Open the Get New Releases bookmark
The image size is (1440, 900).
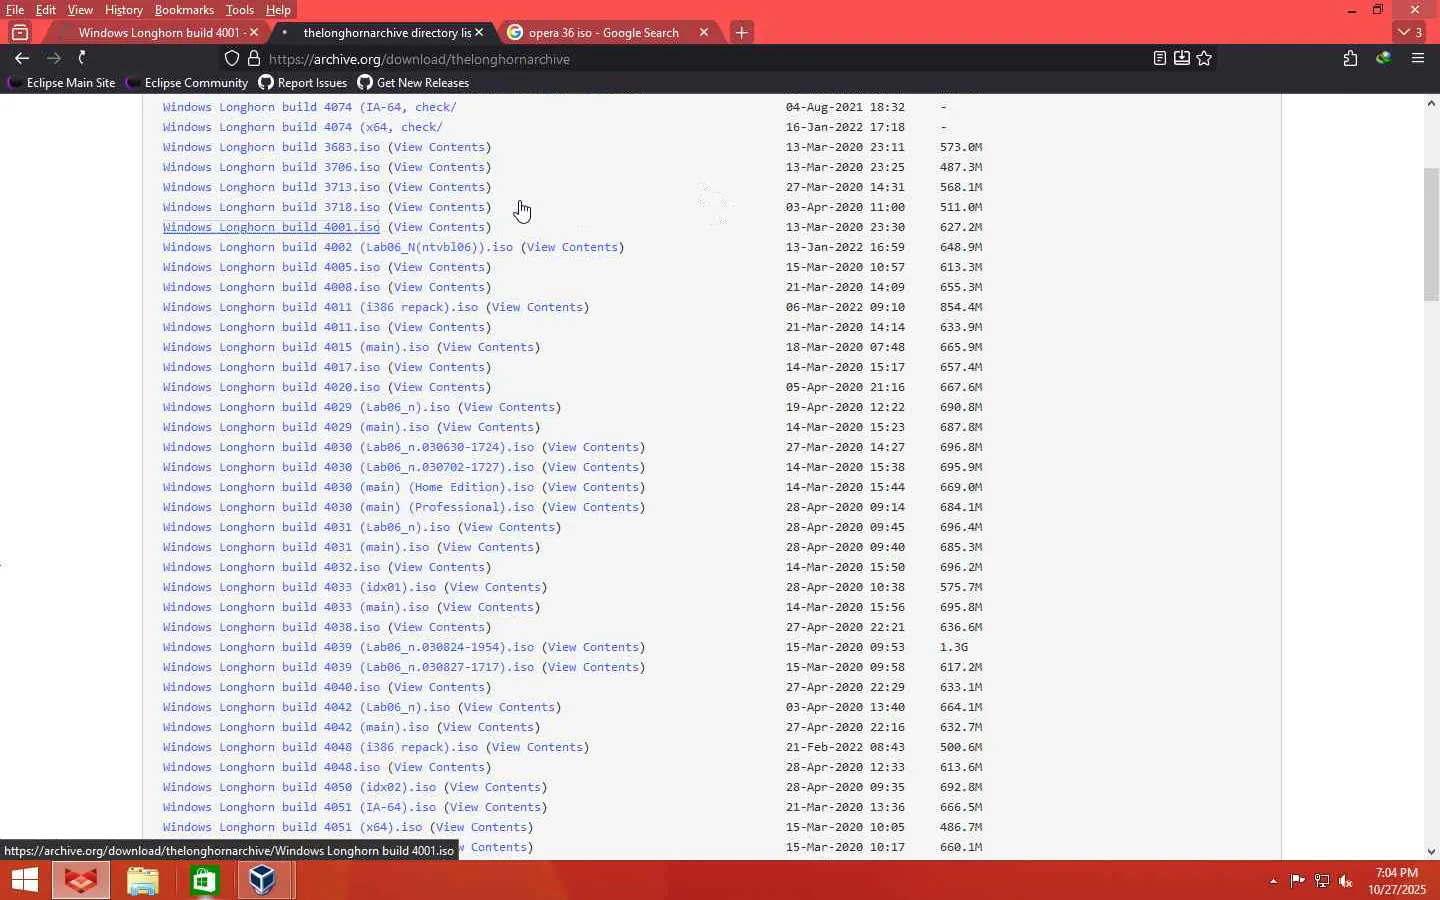(x=413, y=83)
